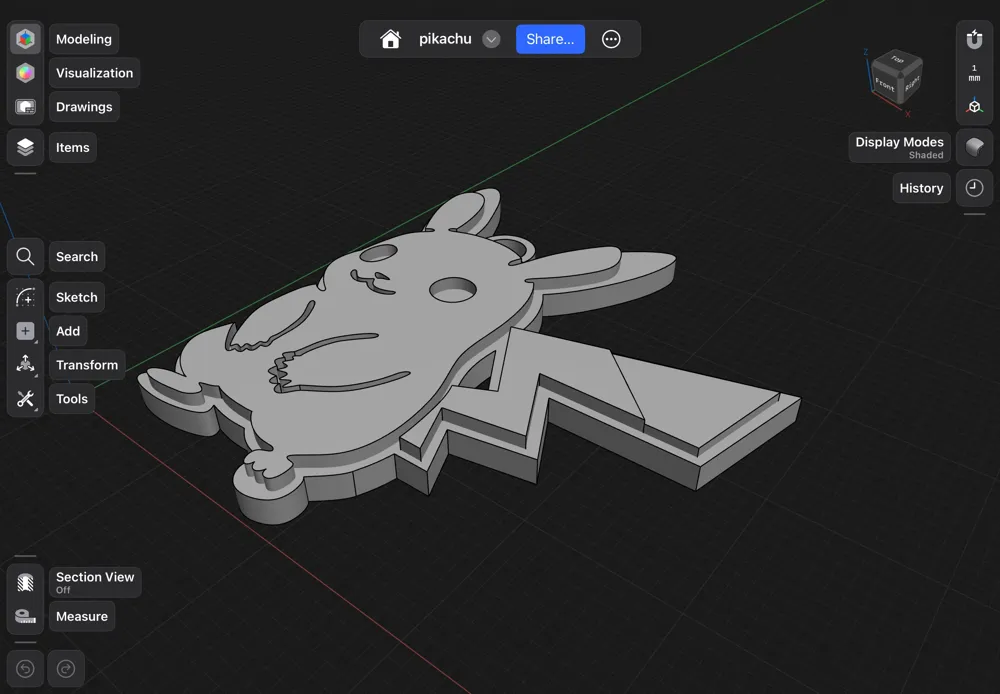
Task: Open the Visualization color sphere icon
Action: coord(25,72)
